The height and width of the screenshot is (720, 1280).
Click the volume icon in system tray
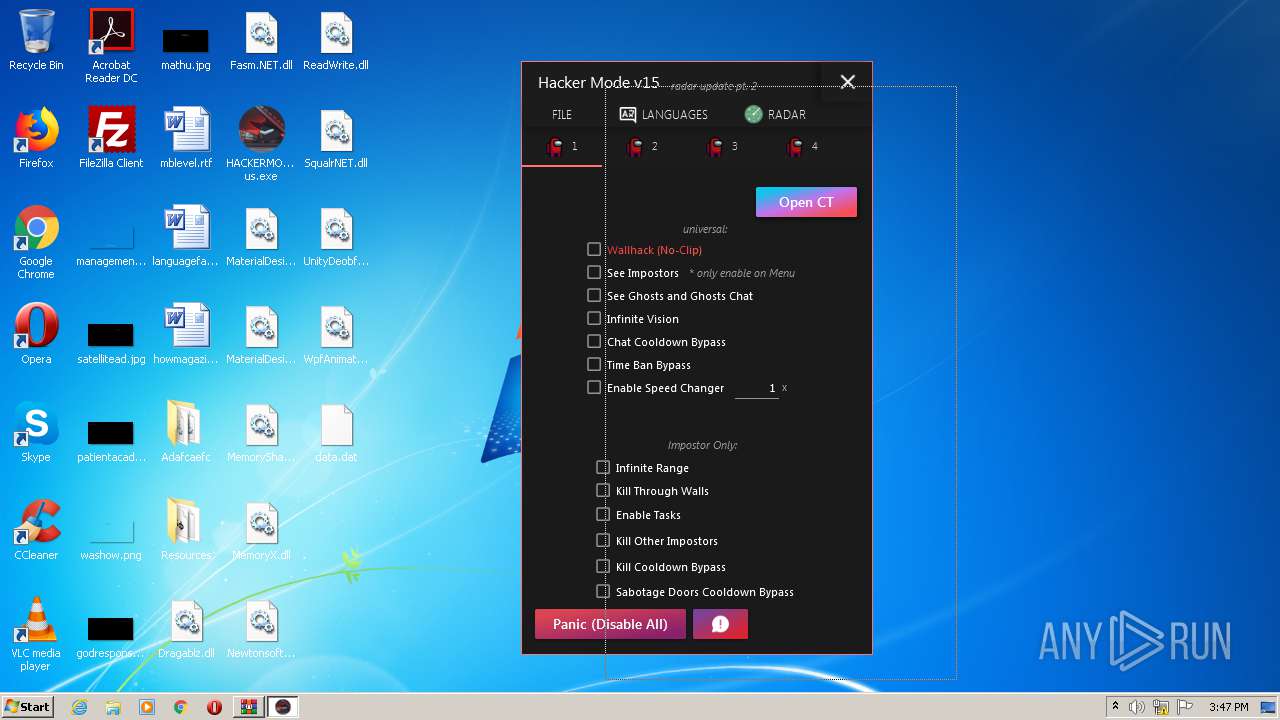(x=1137, y=707)
